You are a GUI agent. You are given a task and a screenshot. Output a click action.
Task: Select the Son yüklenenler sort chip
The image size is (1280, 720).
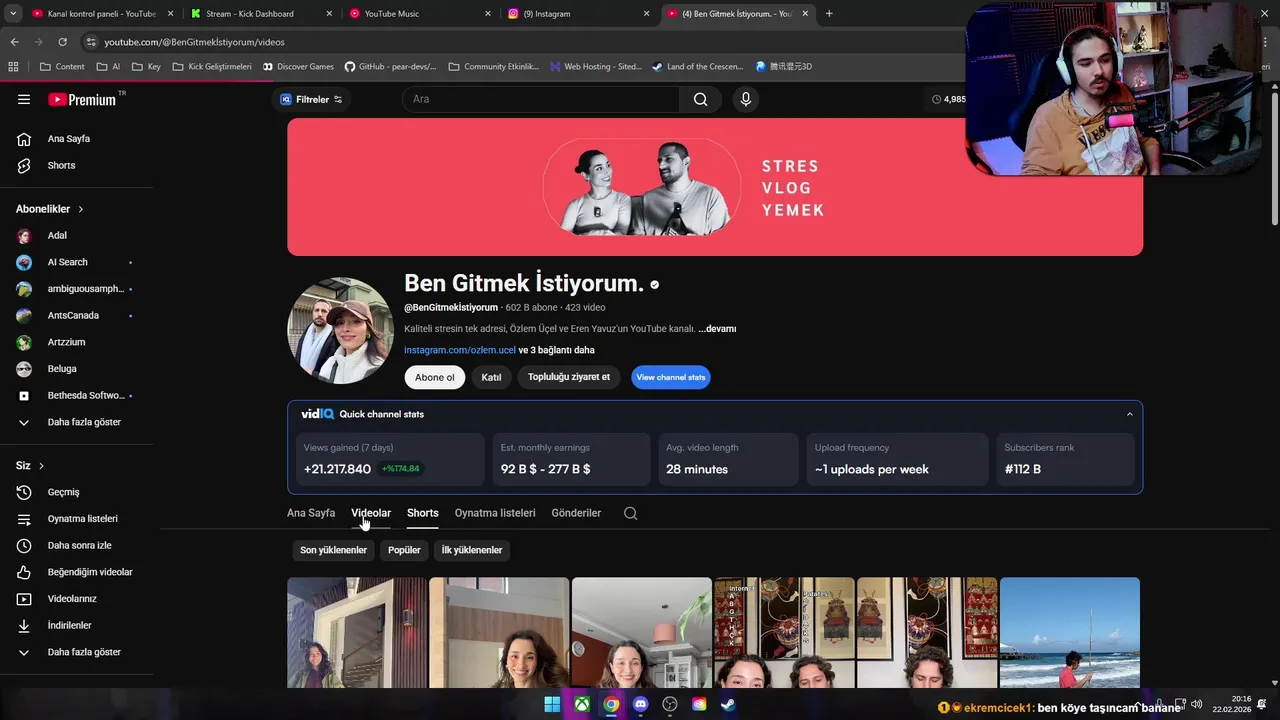tap(333, 550)
